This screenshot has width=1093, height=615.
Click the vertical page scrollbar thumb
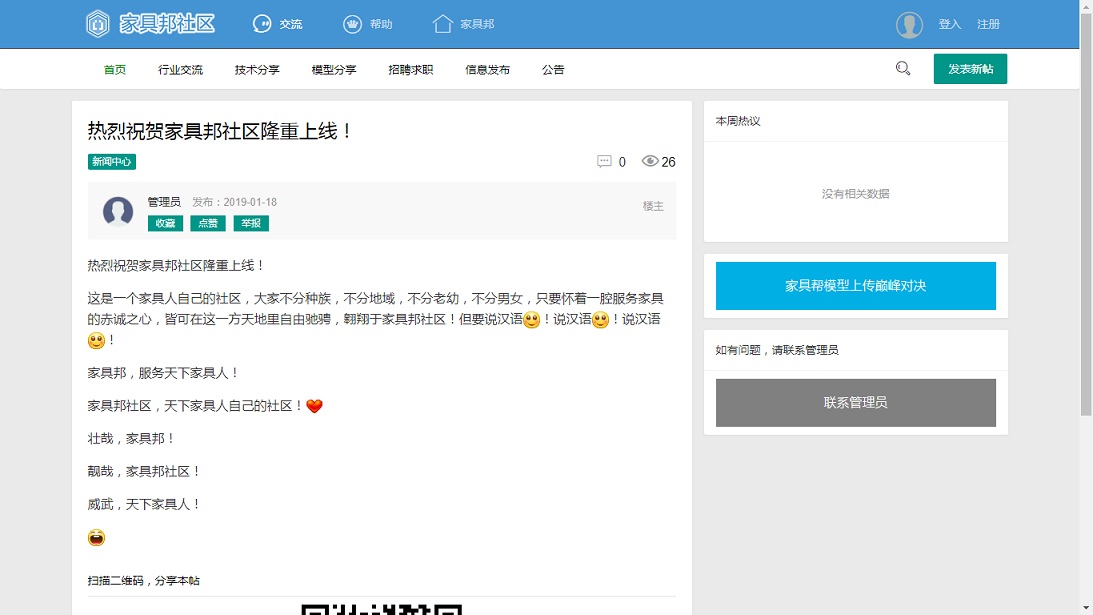click(x=1086, y=213)
